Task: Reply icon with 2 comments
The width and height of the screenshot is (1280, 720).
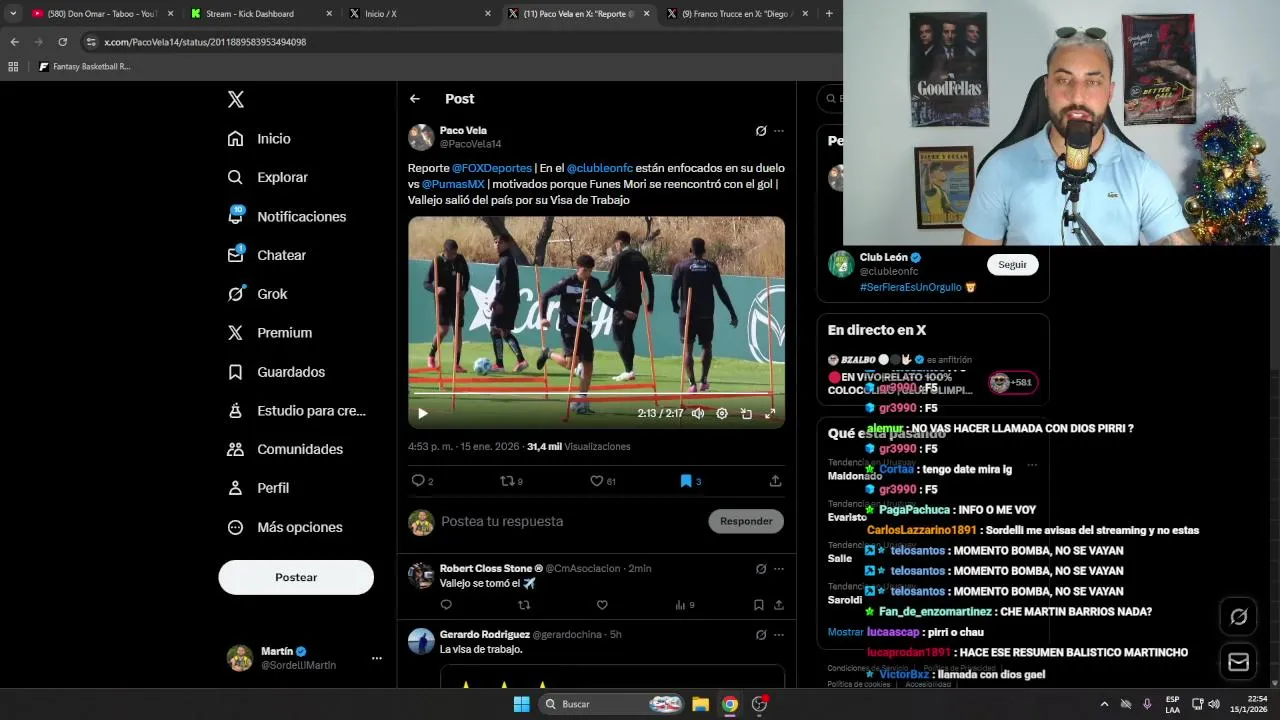Action: point(422,481)
